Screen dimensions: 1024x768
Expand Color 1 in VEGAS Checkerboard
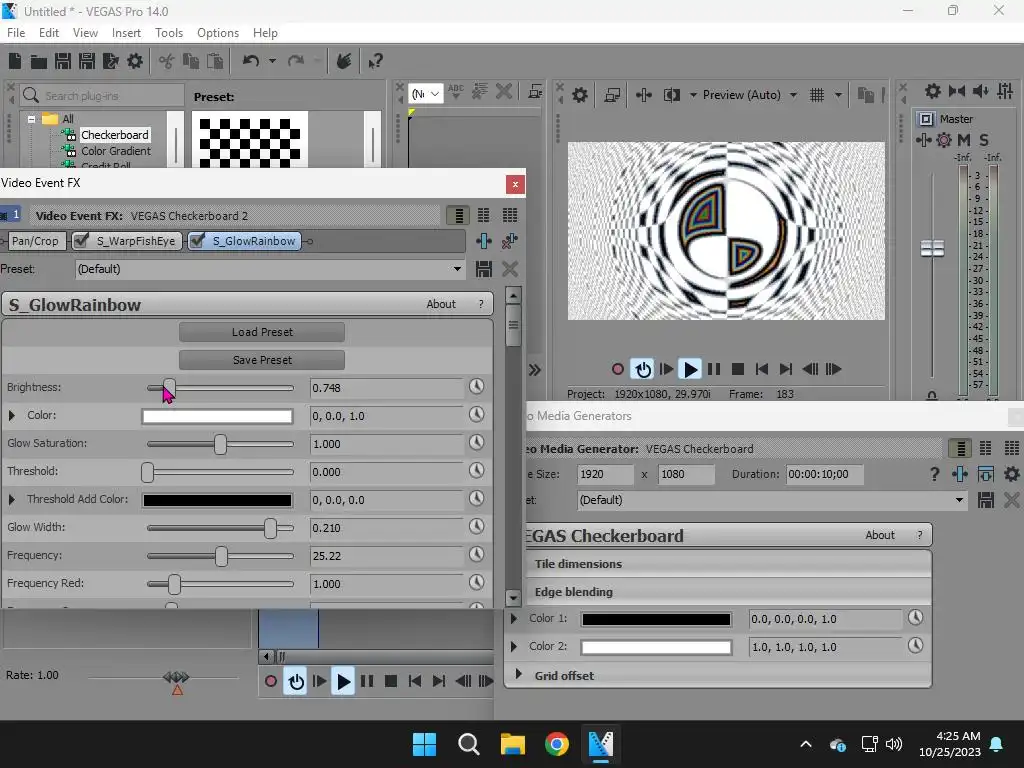514,618
